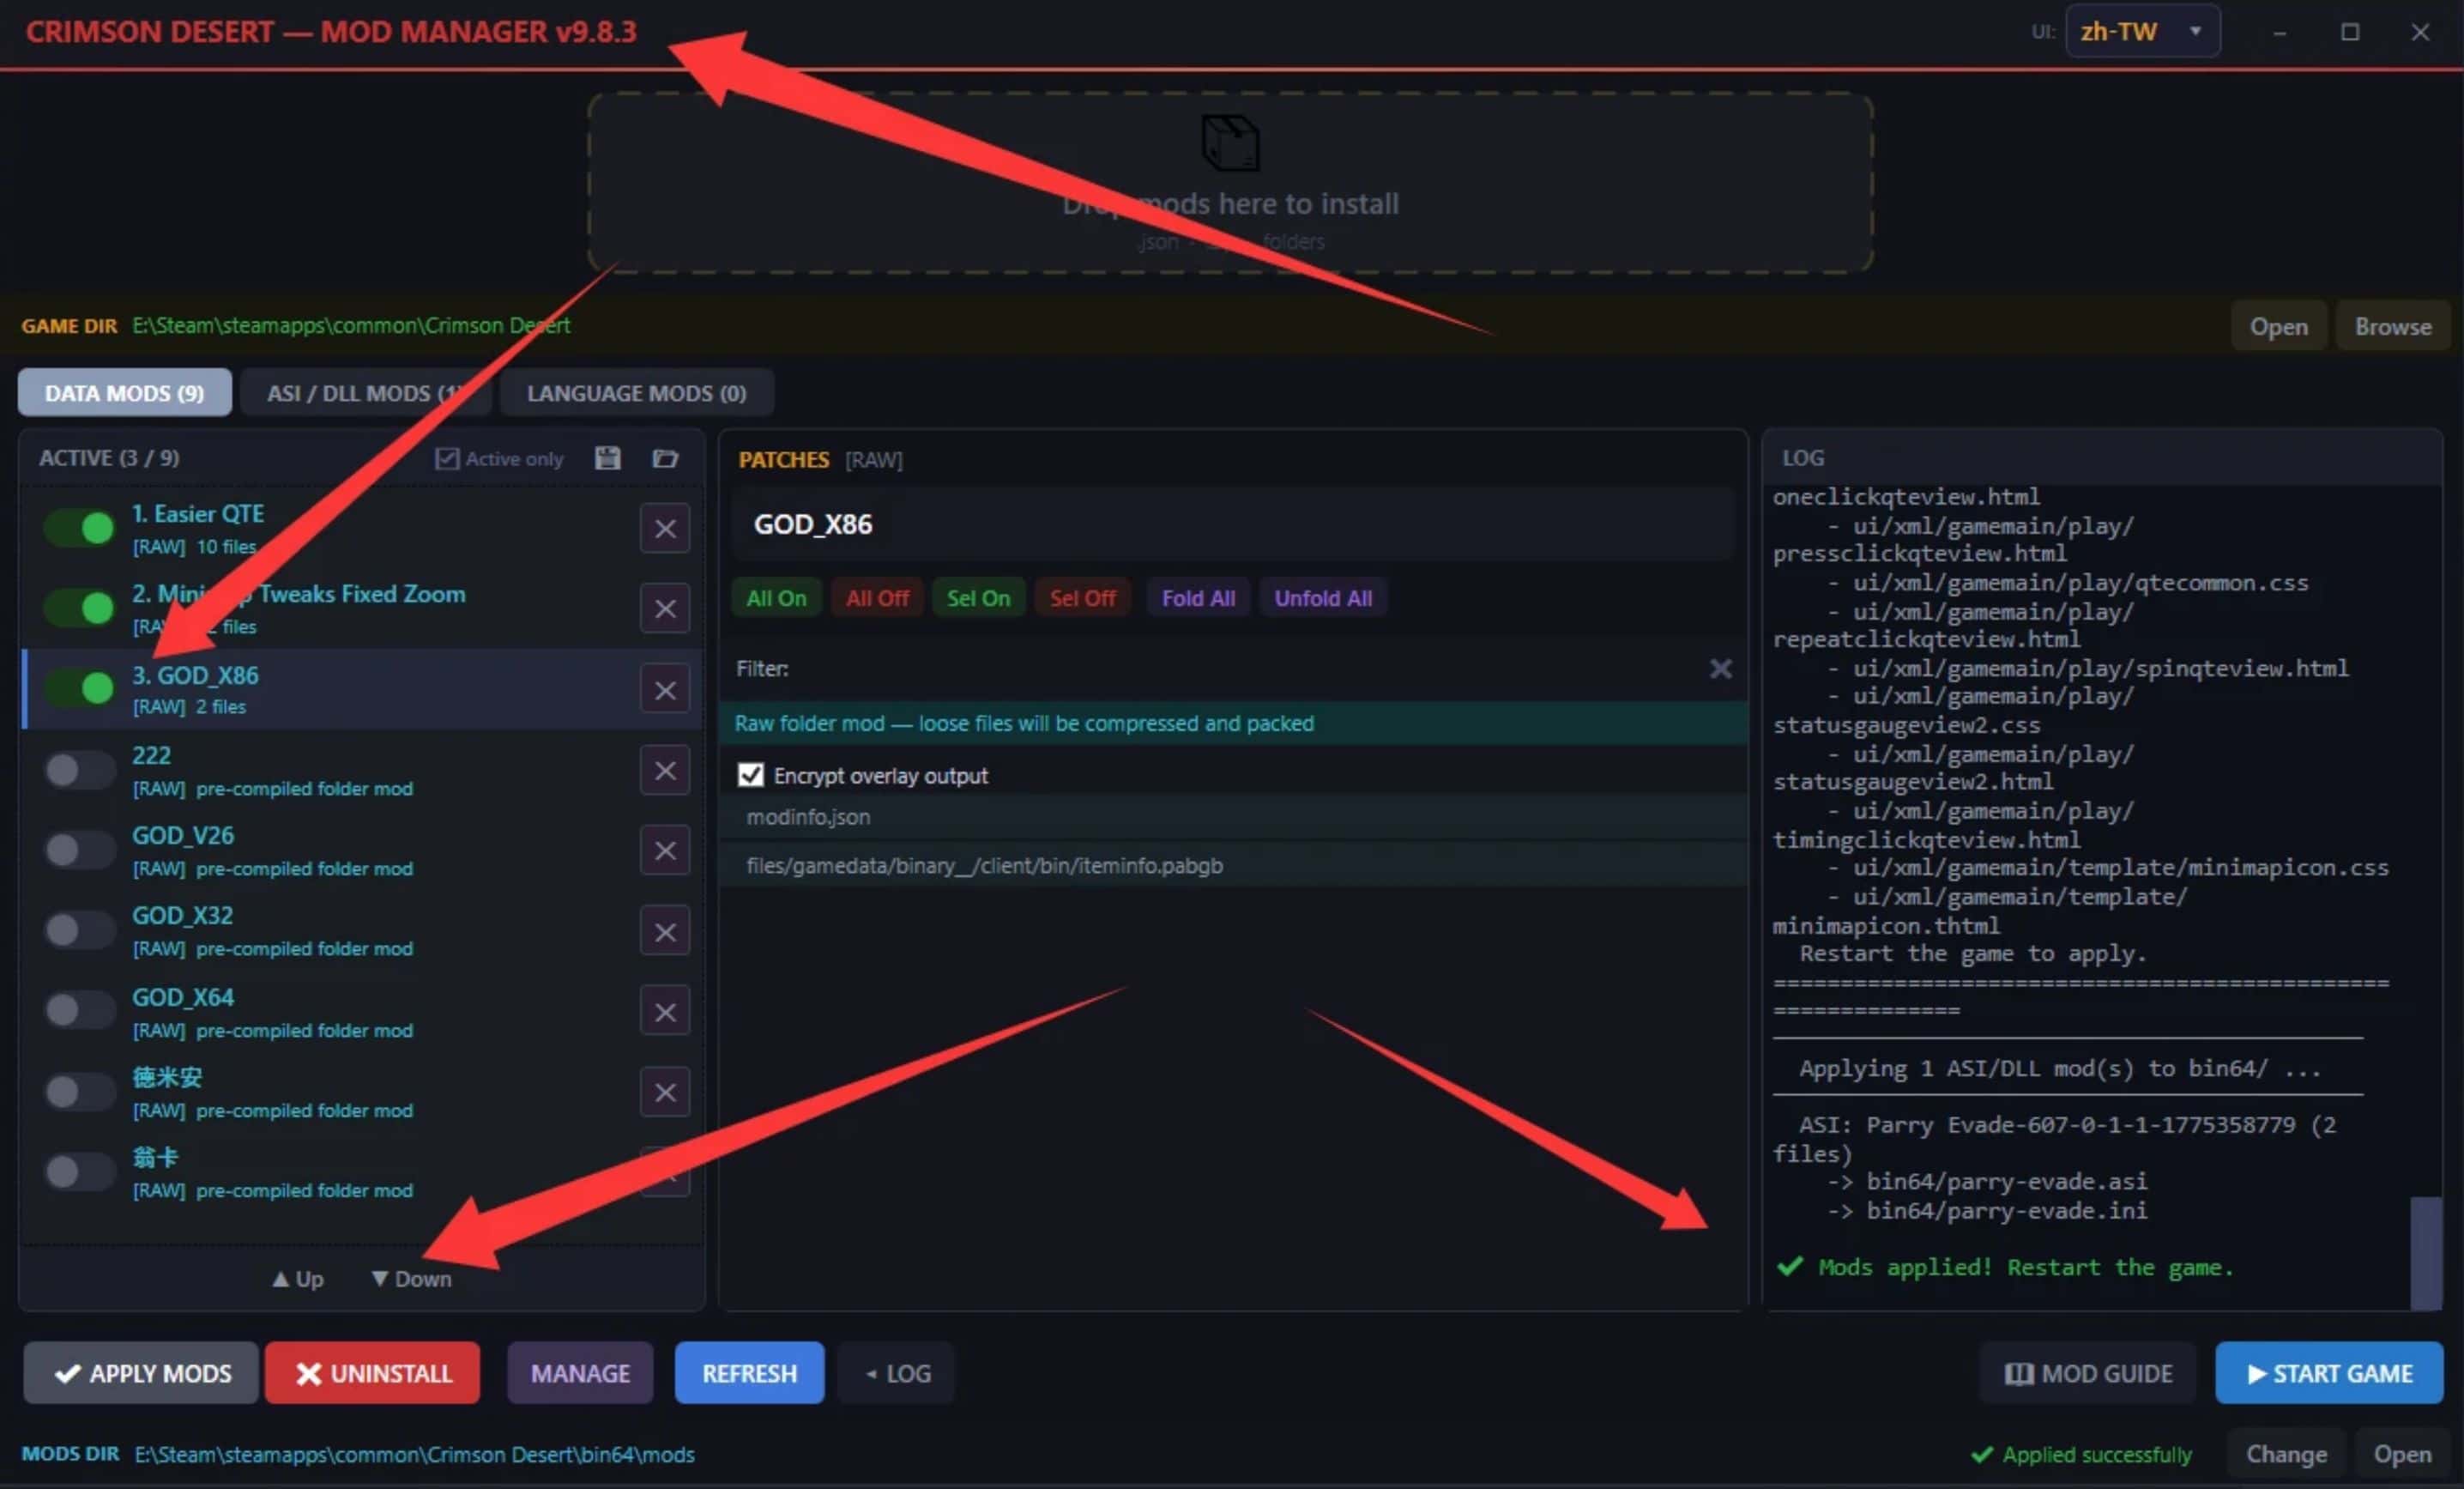The height and width of the screenshot is (1489, 2464).
Task: Click Unfold All patches button
Action: pyautogui.click(x=1322, y=598)
